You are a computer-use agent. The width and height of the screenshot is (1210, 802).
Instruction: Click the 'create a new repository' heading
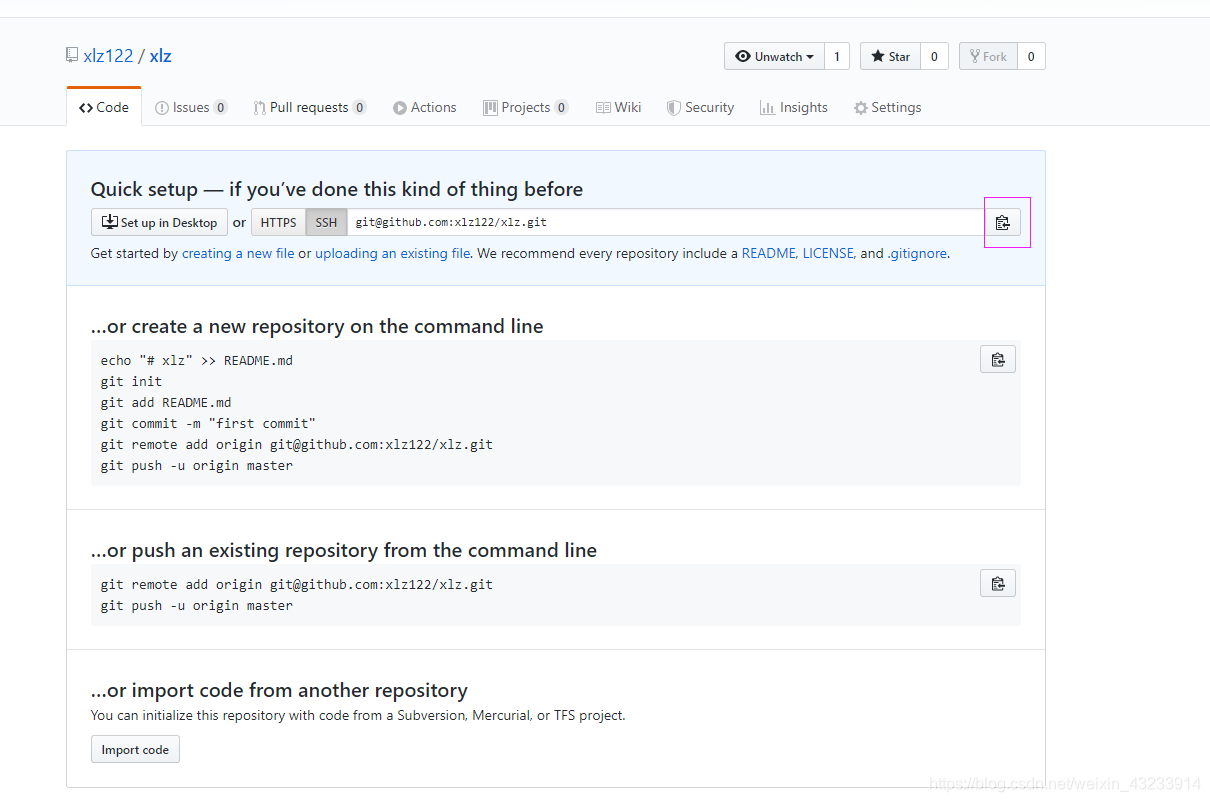pyautogui.click(x=317, y=326)
